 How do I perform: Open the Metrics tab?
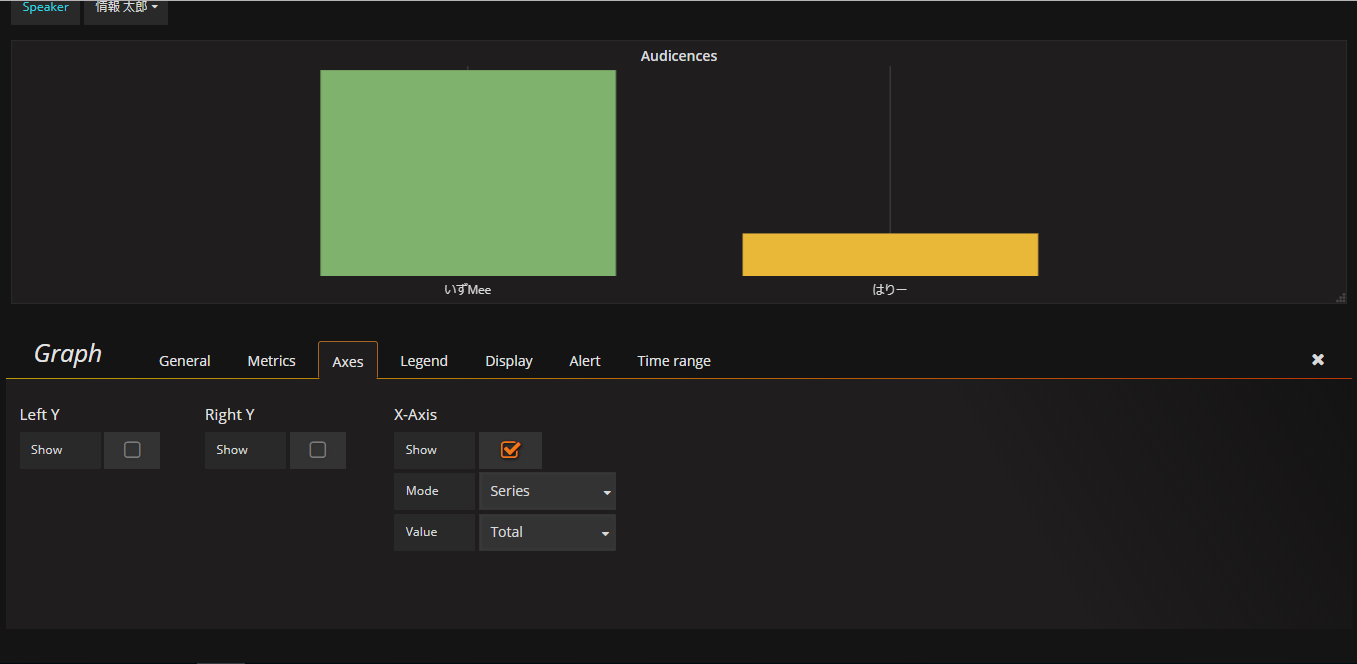(x=271, y=361)
